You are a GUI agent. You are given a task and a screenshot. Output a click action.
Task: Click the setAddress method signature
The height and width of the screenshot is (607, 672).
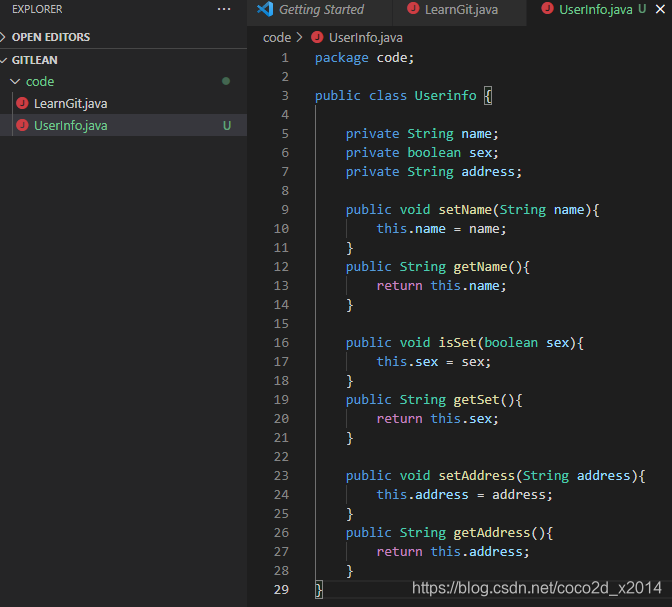(495, 476)
